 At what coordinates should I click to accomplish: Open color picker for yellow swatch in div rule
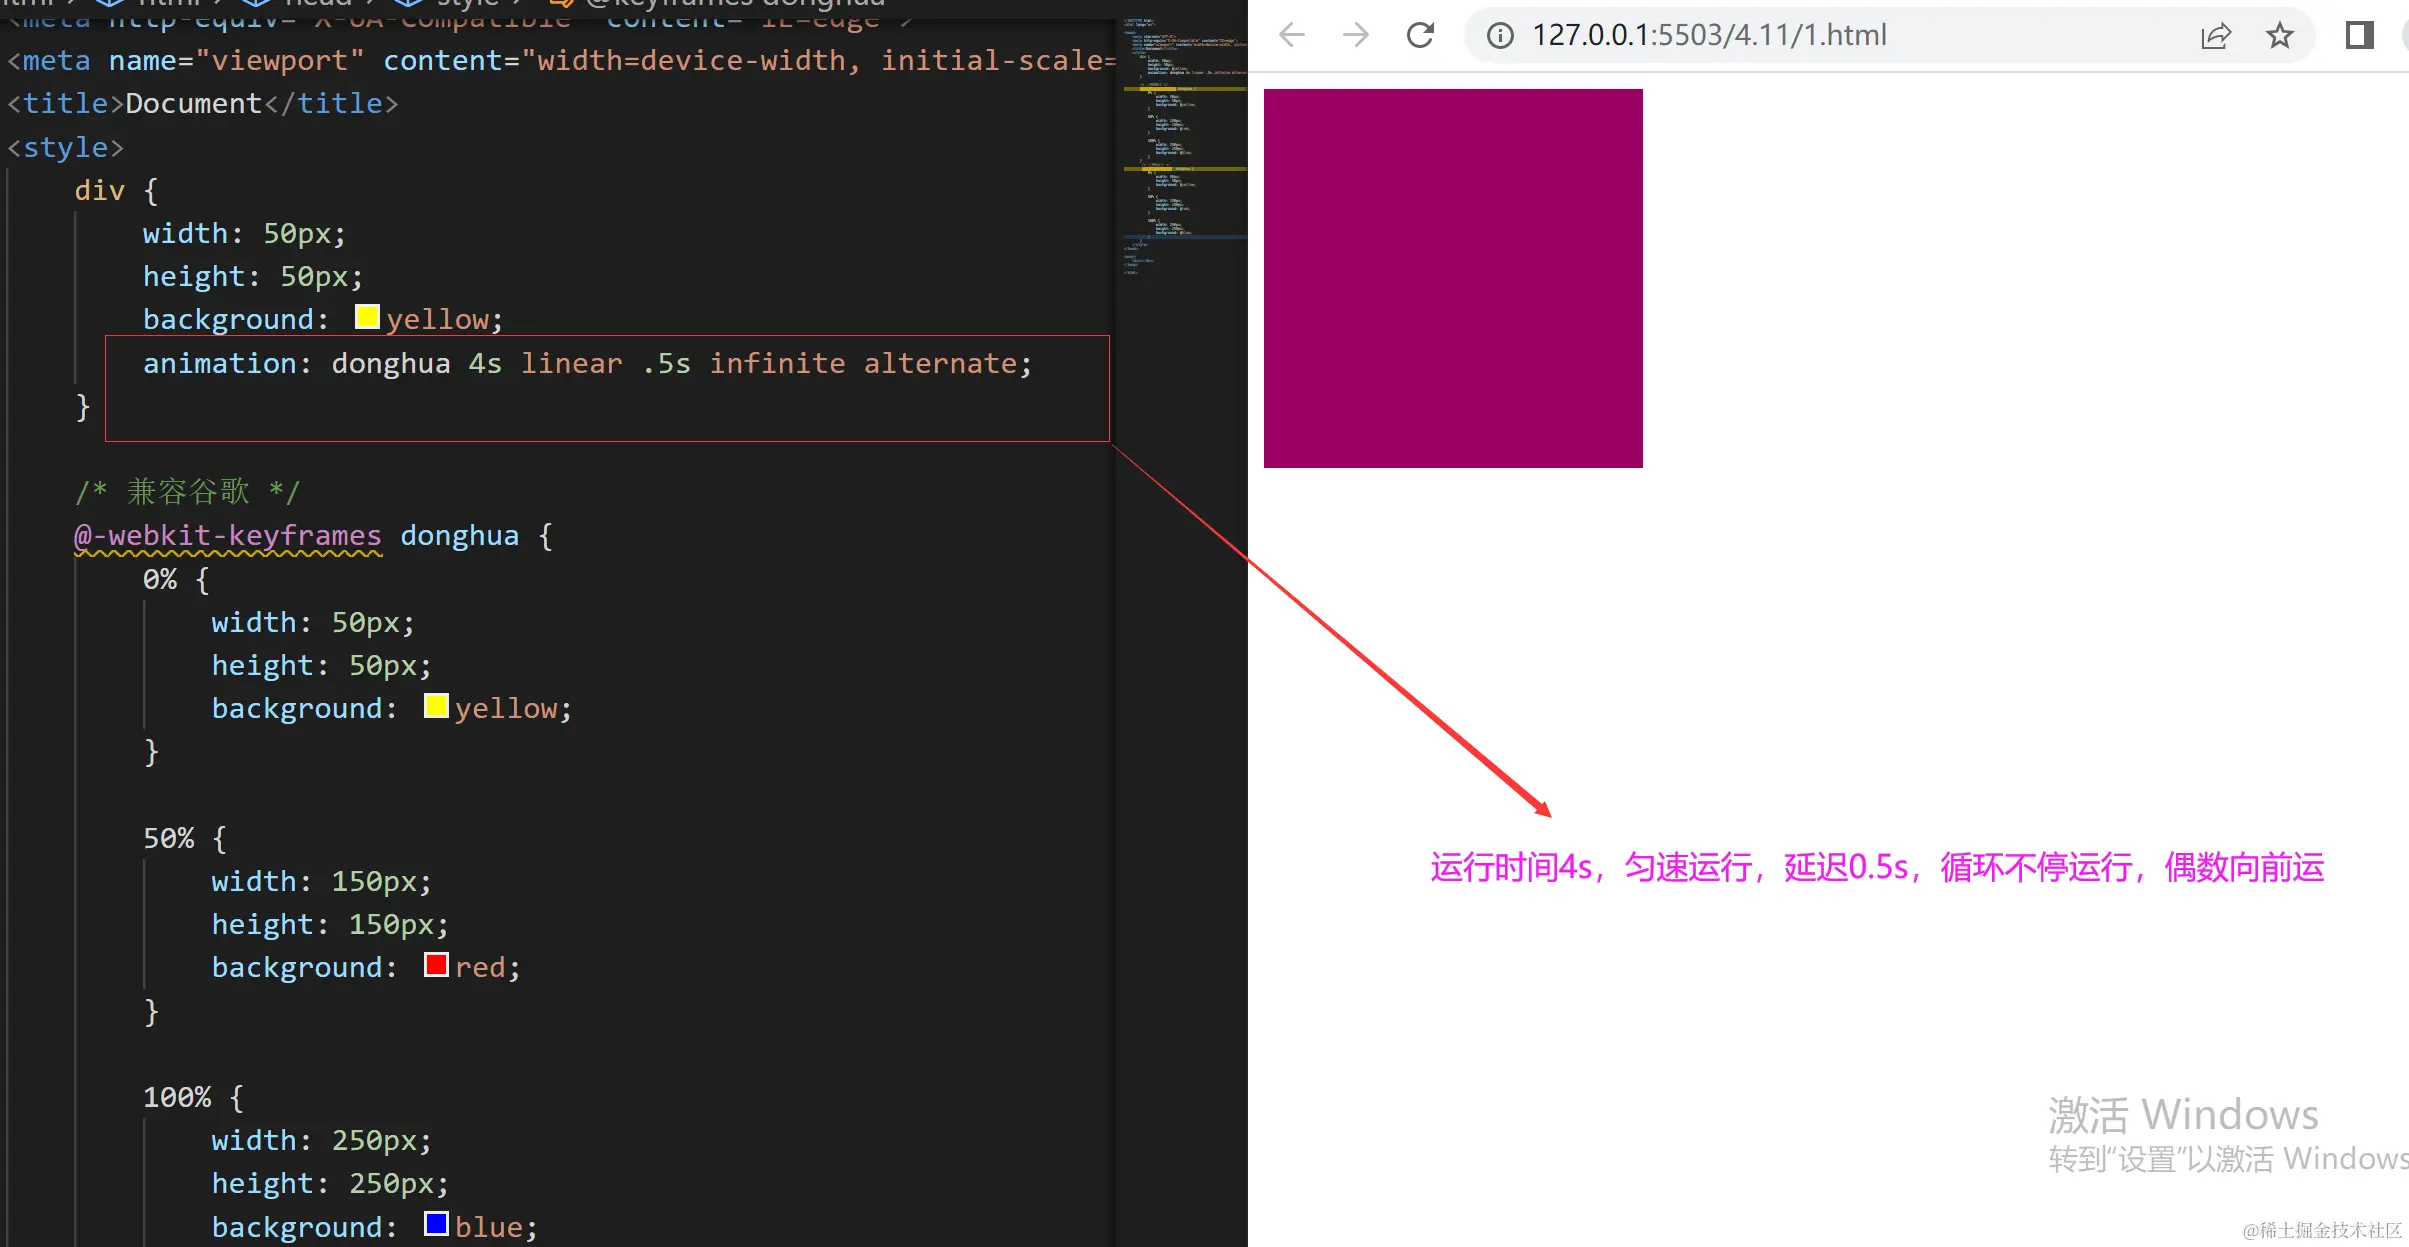click(367, 318)
